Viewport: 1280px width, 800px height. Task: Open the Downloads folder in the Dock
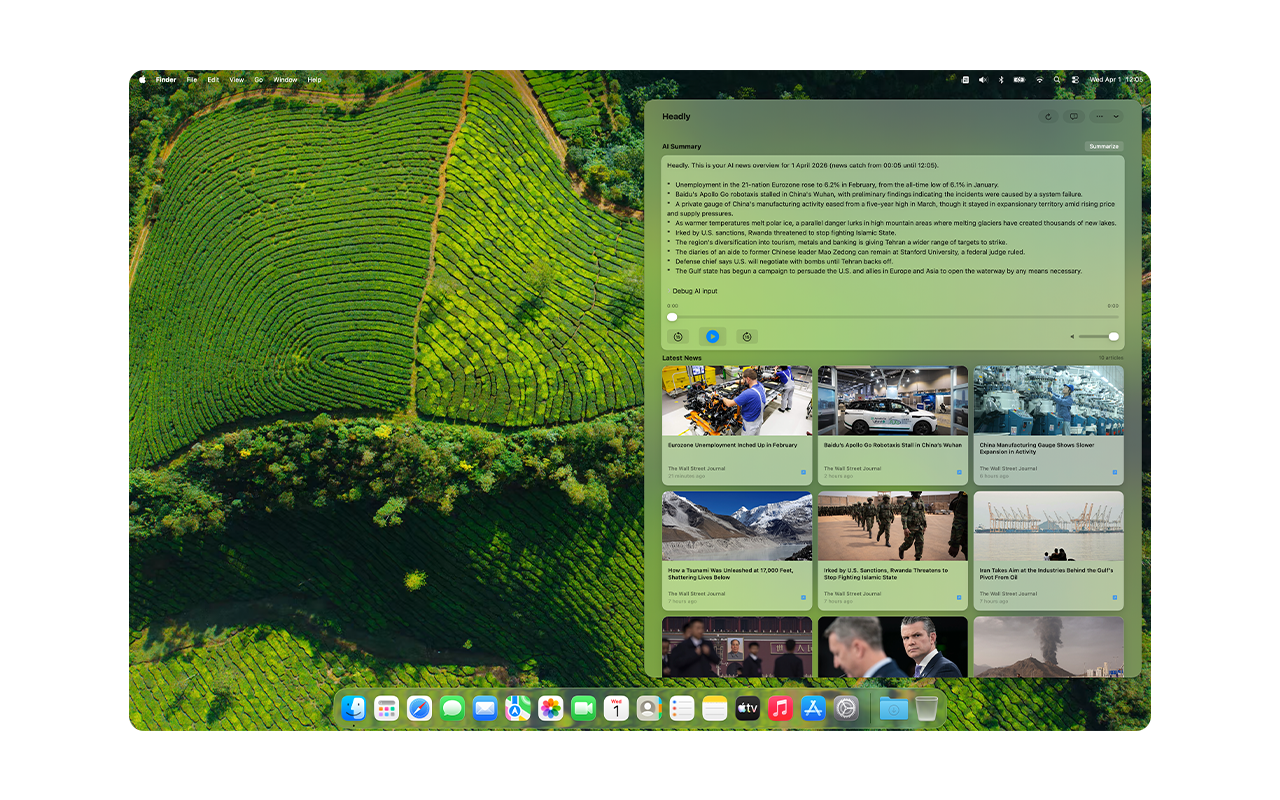894,708
